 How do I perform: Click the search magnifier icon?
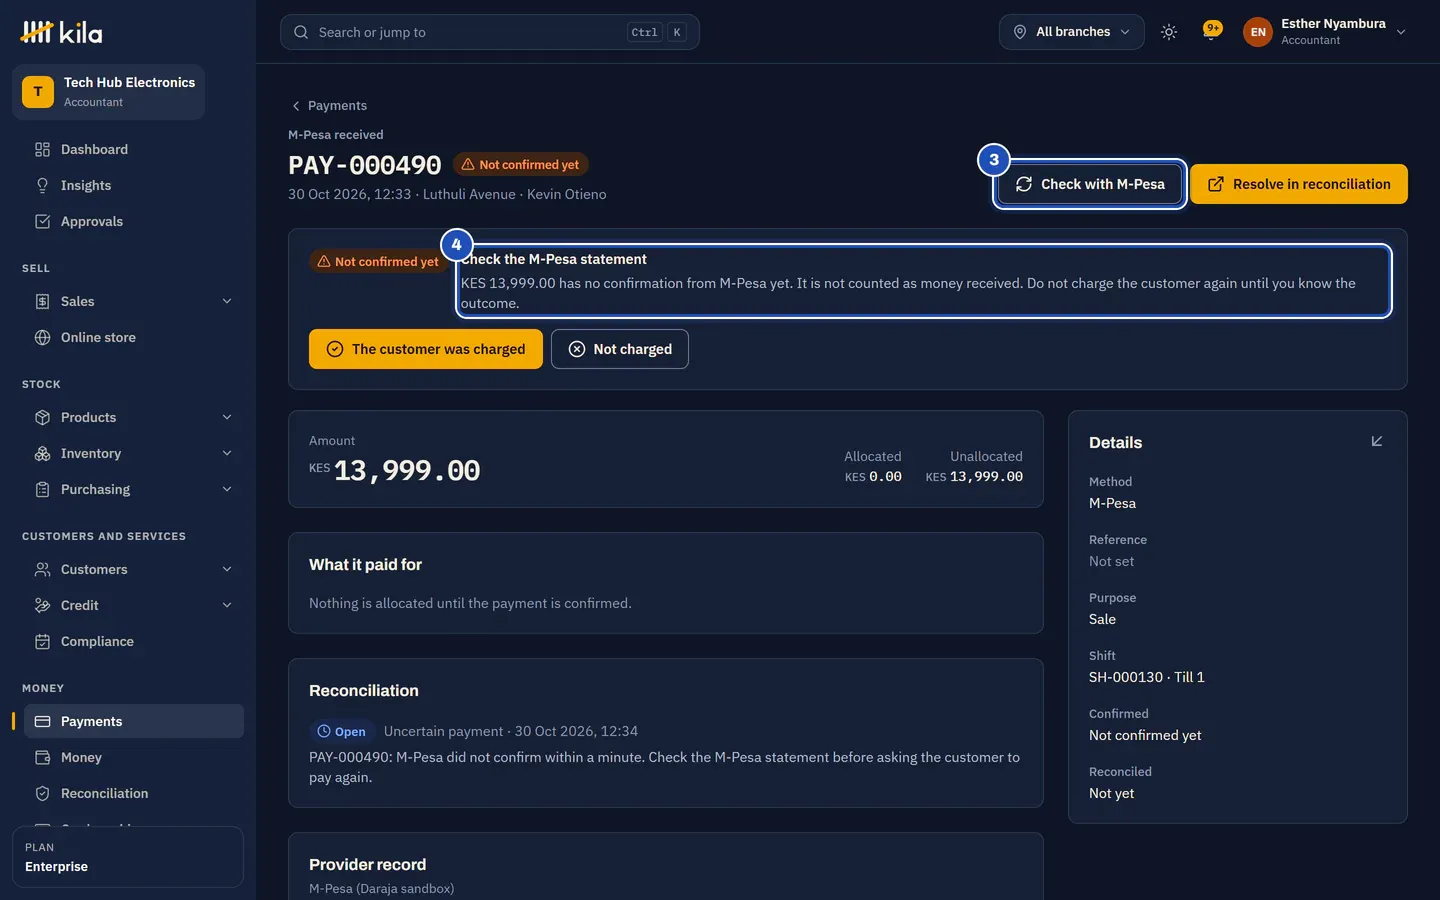point(301,32)
